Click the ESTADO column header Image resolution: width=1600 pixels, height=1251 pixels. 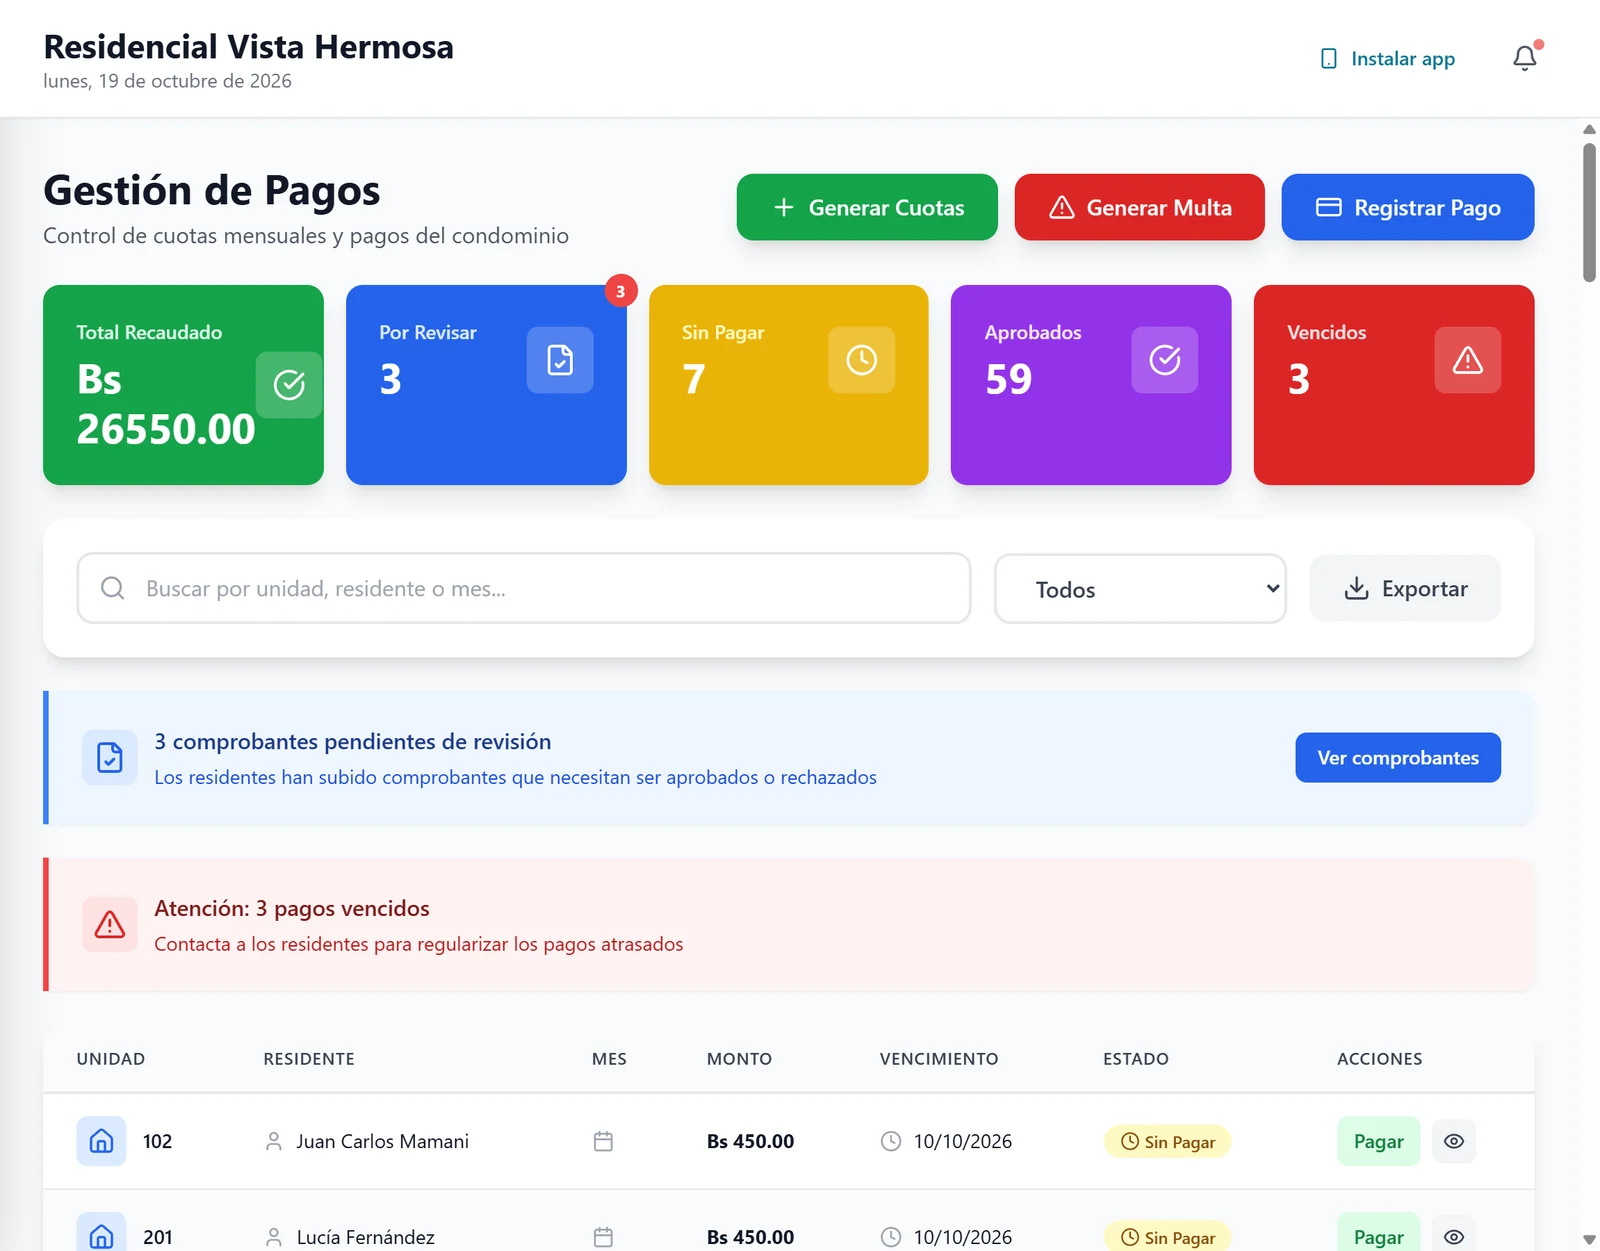click(x=1136, y=1059)
